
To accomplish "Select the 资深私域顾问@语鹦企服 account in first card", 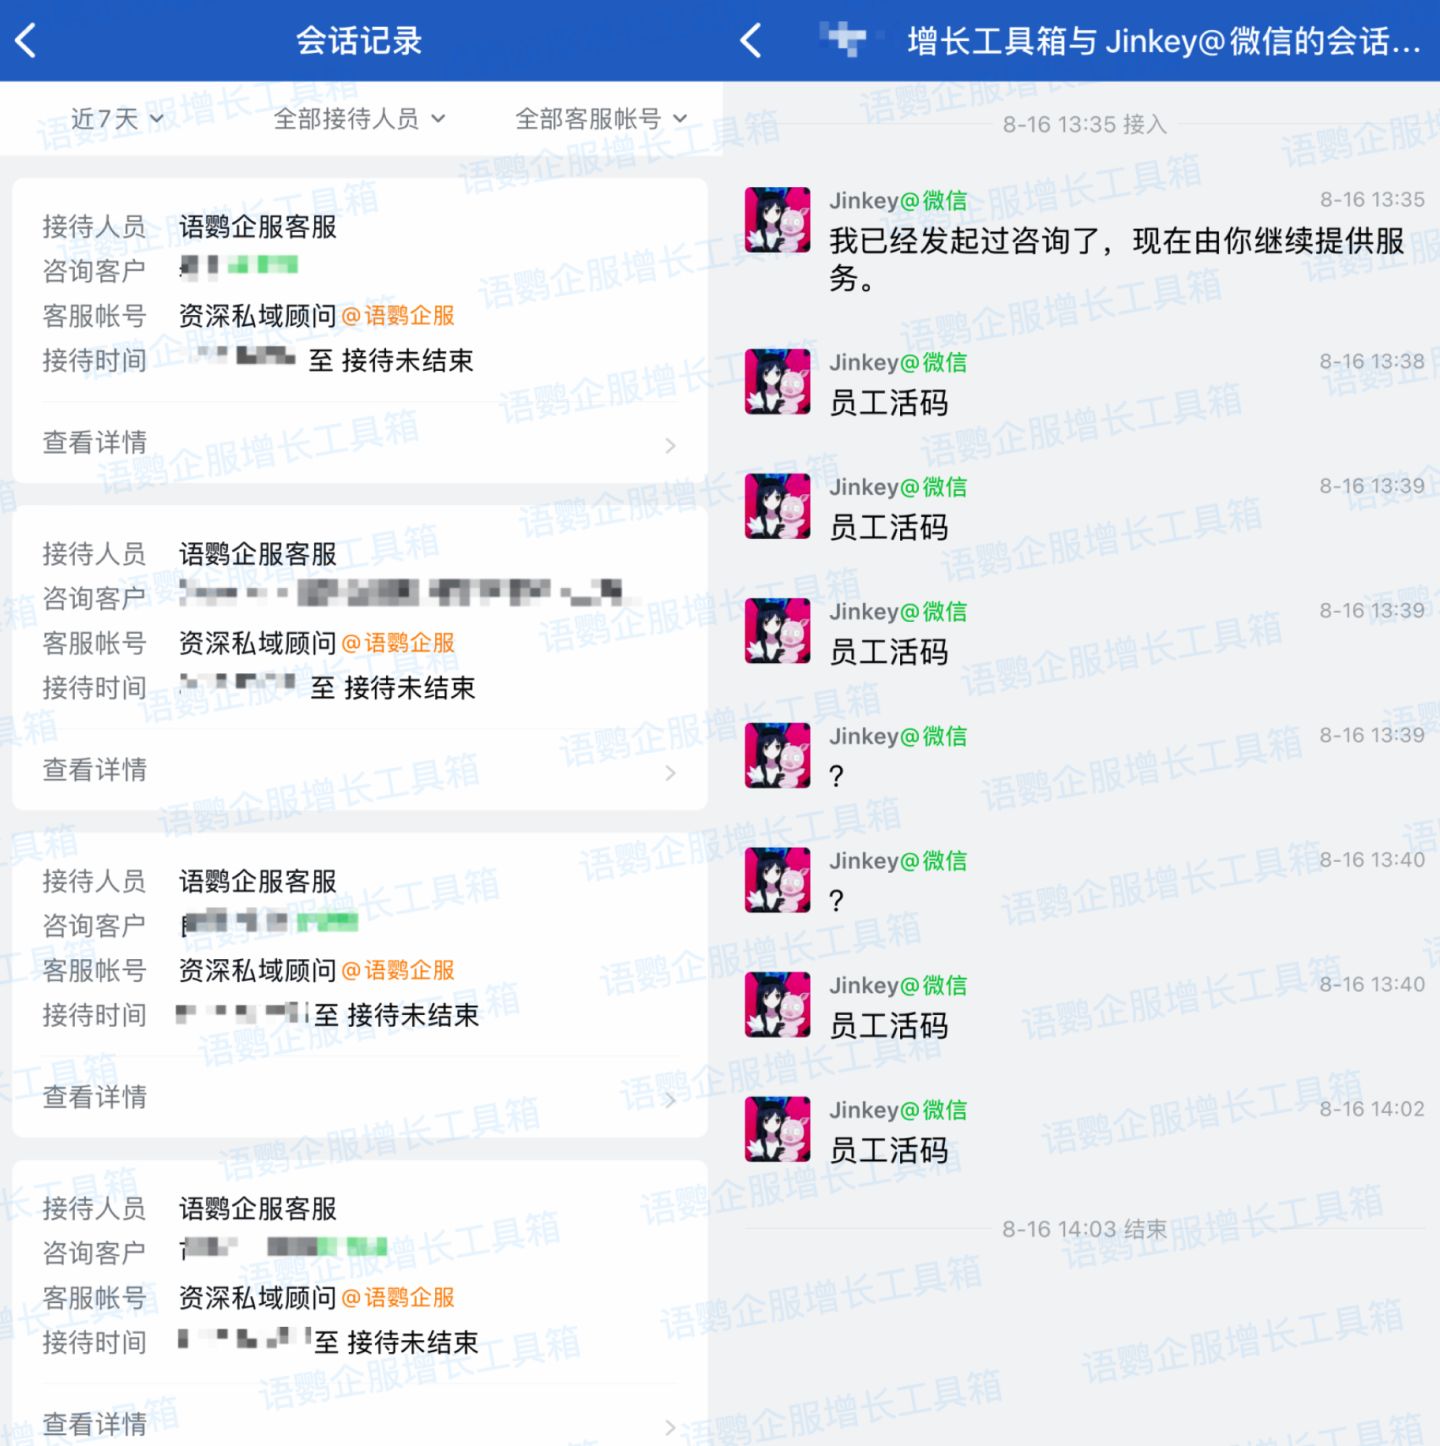I will click(x=316, y=316).
